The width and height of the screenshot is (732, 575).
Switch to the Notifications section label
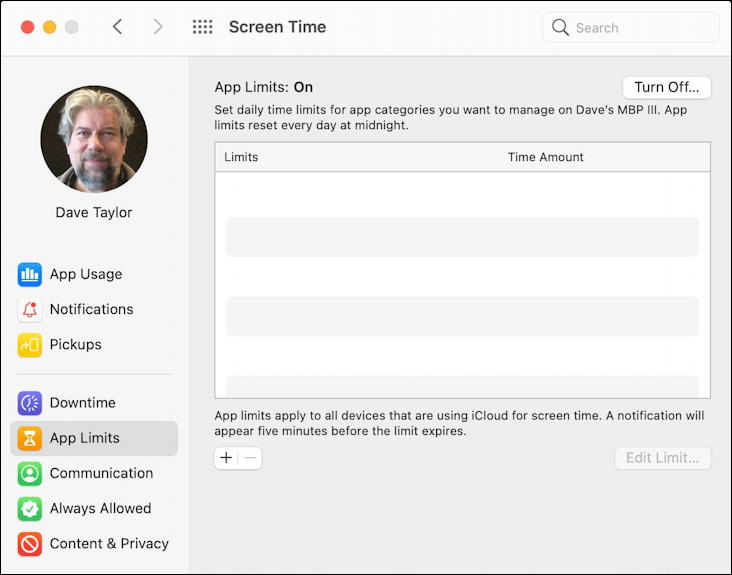click(x=92, y=309)
